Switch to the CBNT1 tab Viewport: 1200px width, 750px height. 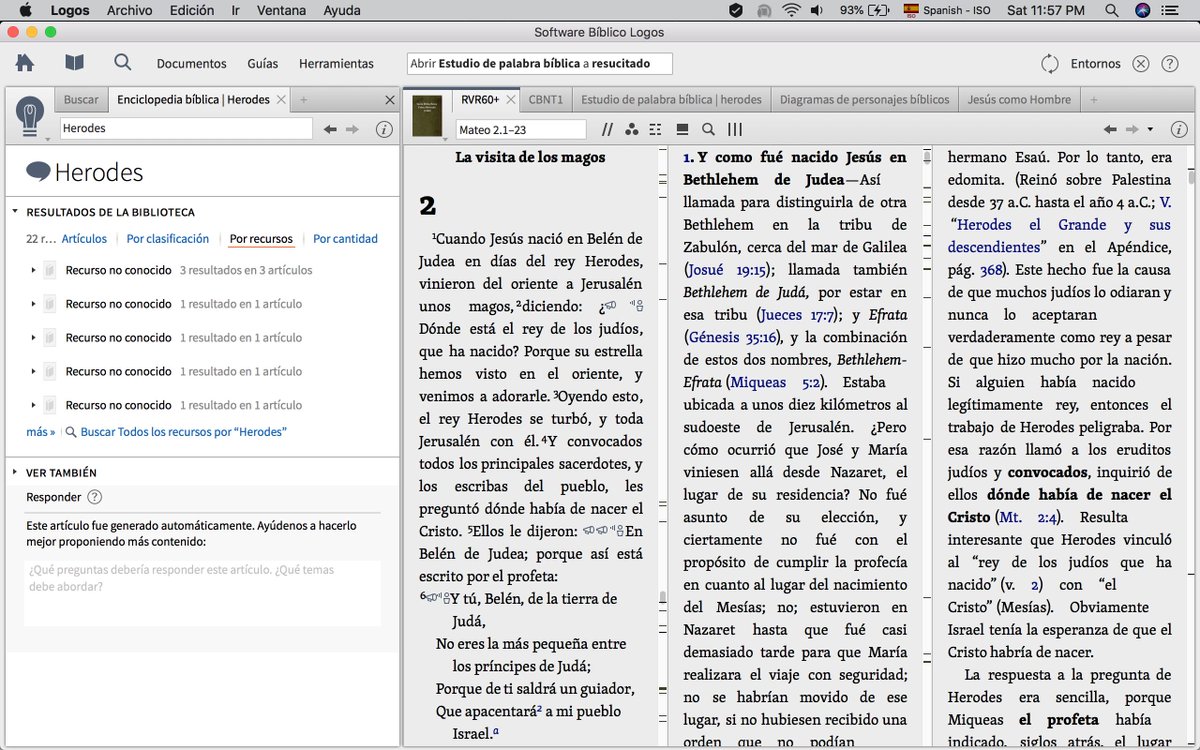pos(546,100)
